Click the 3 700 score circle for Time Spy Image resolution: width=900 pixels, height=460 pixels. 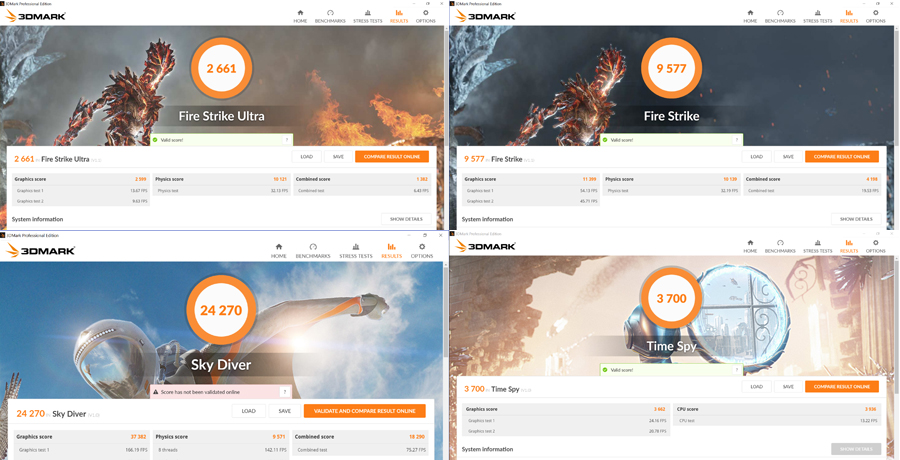coord(672,299)
